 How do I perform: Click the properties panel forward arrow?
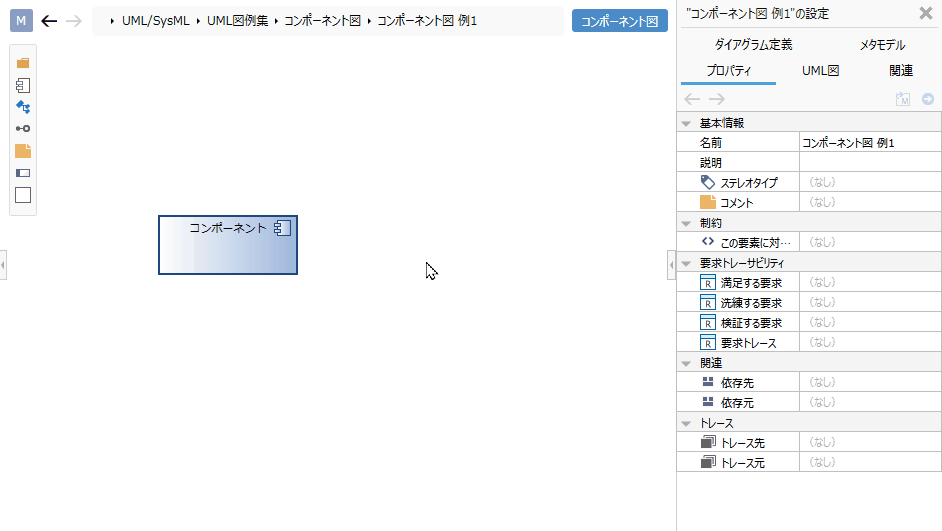[717, 99]
